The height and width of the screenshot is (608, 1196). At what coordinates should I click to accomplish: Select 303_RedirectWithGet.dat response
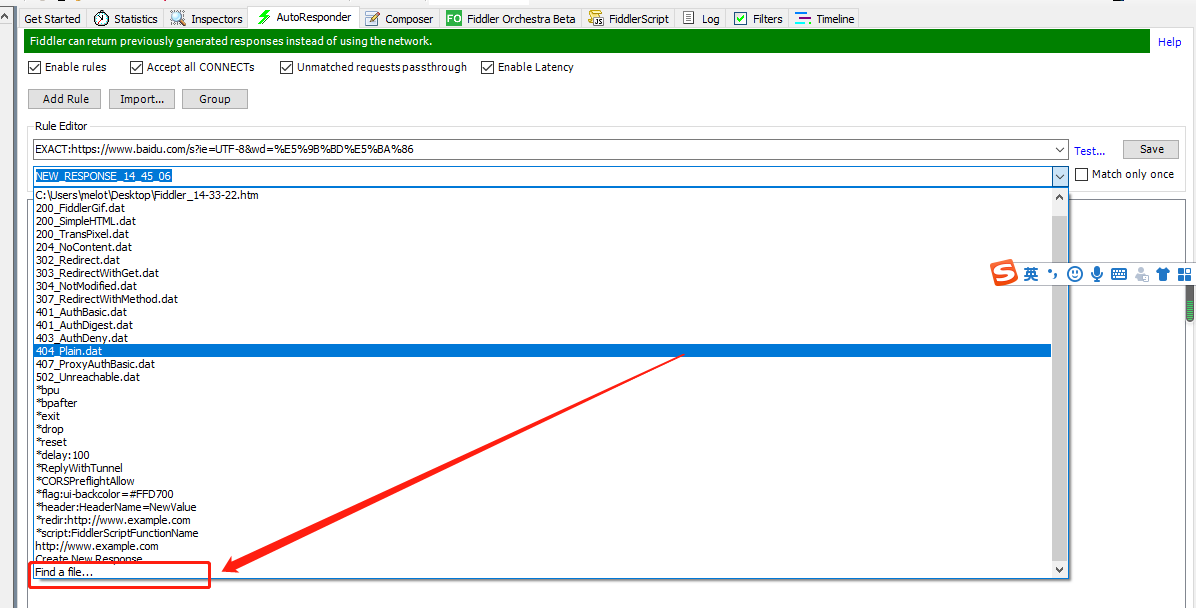pyautogui.click(x=542, y=273)
